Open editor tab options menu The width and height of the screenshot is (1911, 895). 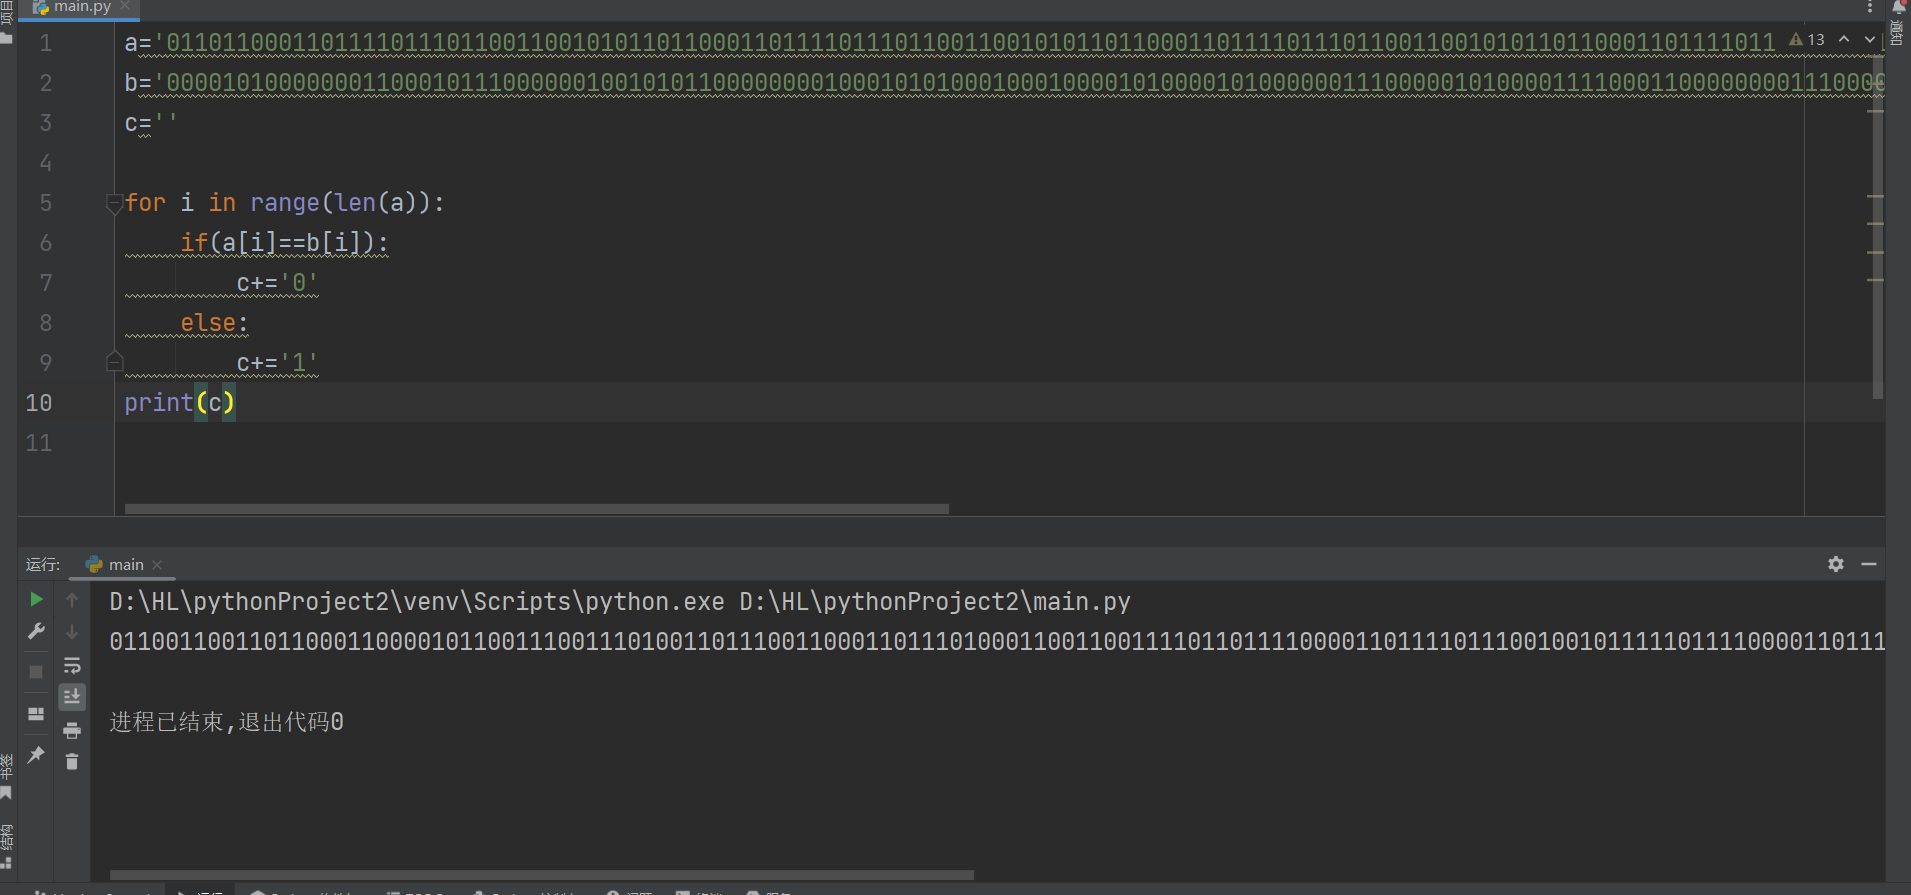[1870, 8]
